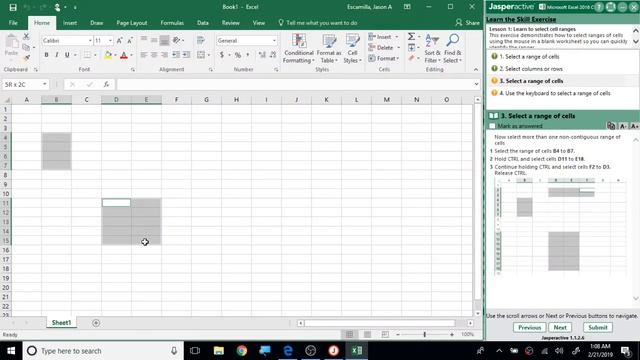Screen dimensions: 640x360
Task: Click the Select All corner triangle
Action: tap(6, 100)
